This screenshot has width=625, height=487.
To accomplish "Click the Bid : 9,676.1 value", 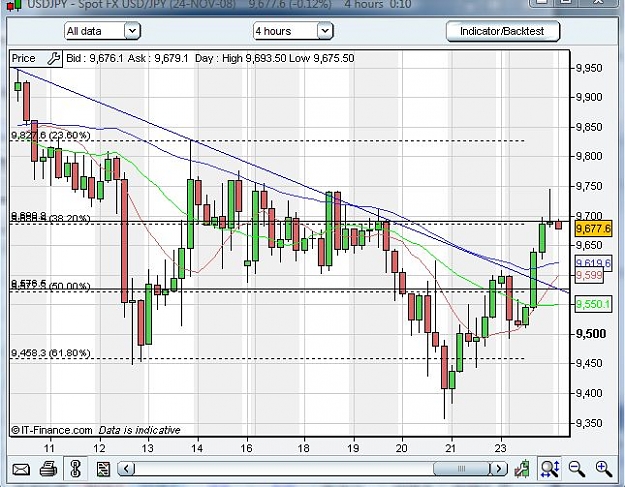I will click(x=94, y=59).
